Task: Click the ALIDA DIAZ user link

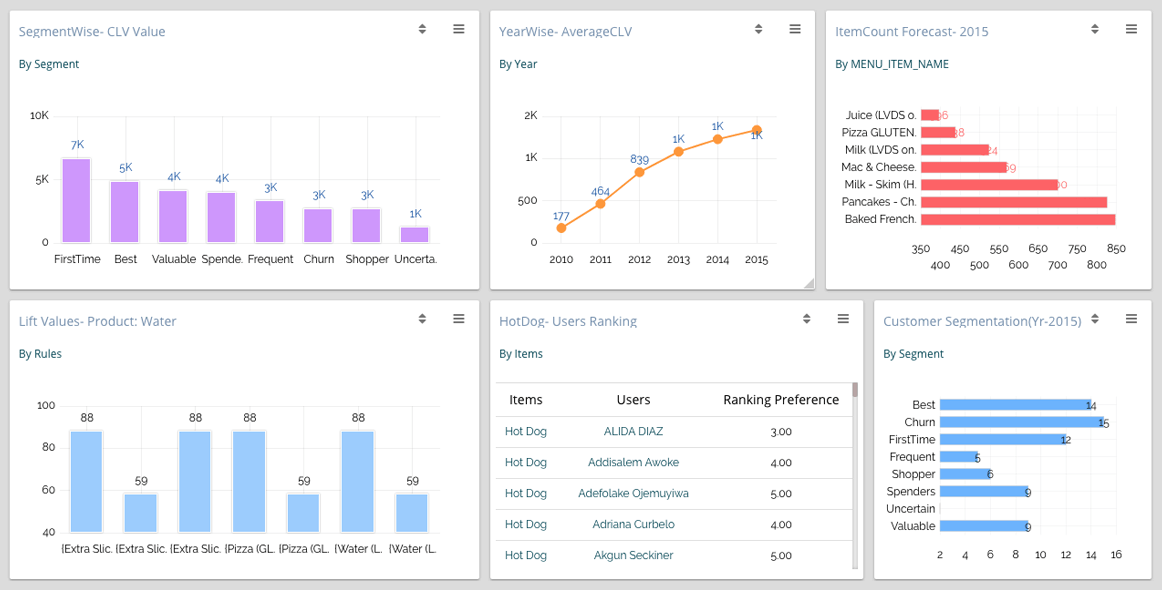Action: 633,432
